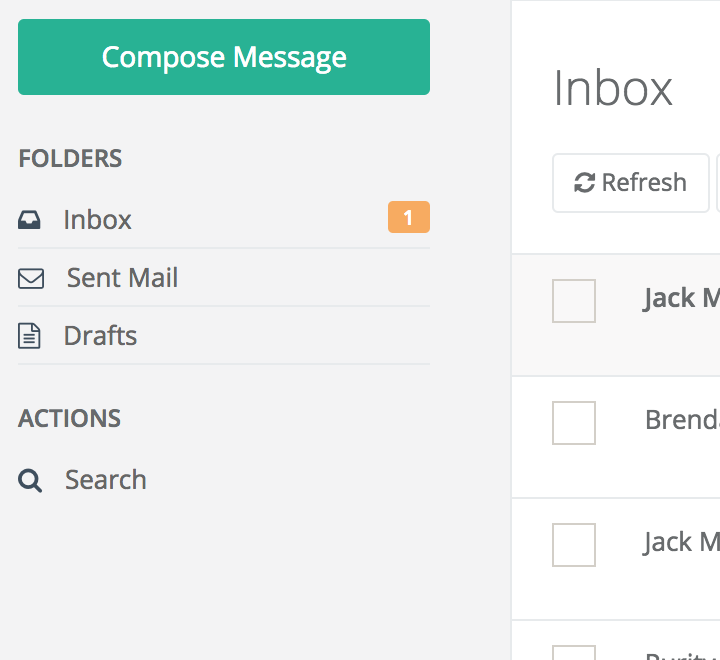Select Search under Actions

(105, 480)
